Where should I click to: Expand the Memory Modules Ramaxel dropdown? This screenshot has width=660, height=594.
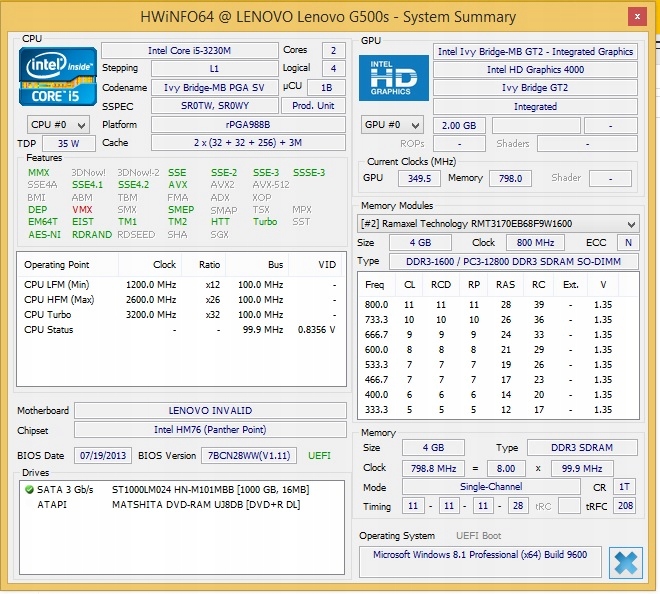click(498, 224)
